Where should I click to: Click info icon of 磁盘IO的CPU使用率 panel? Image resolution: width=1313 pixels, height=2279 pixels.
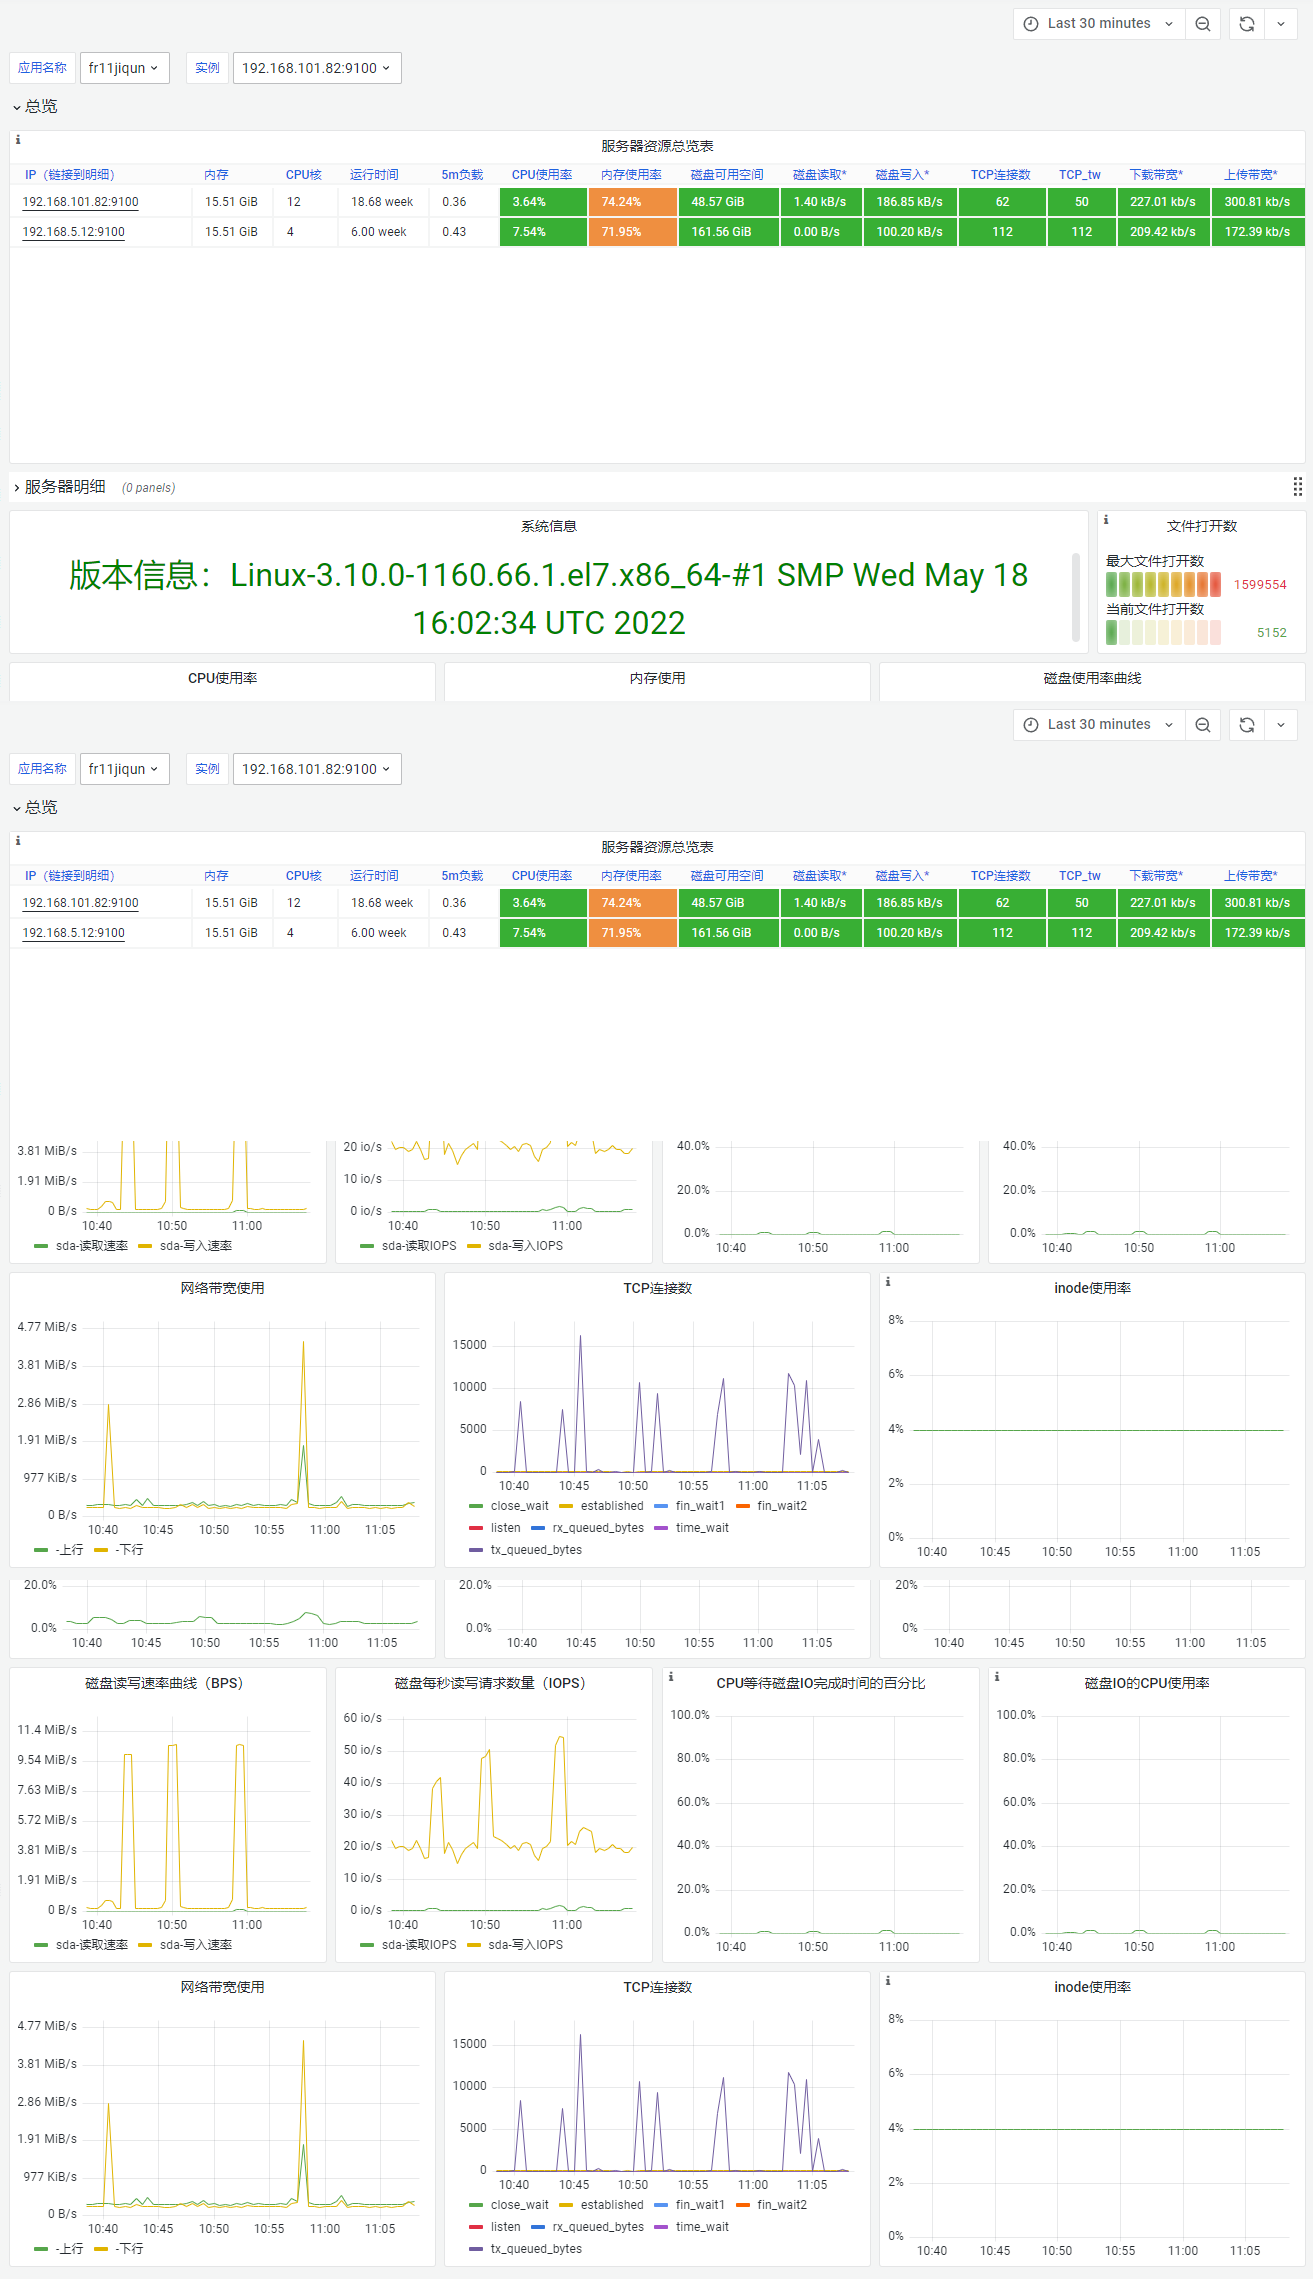pyautogui.click(x=997, y=1676)
